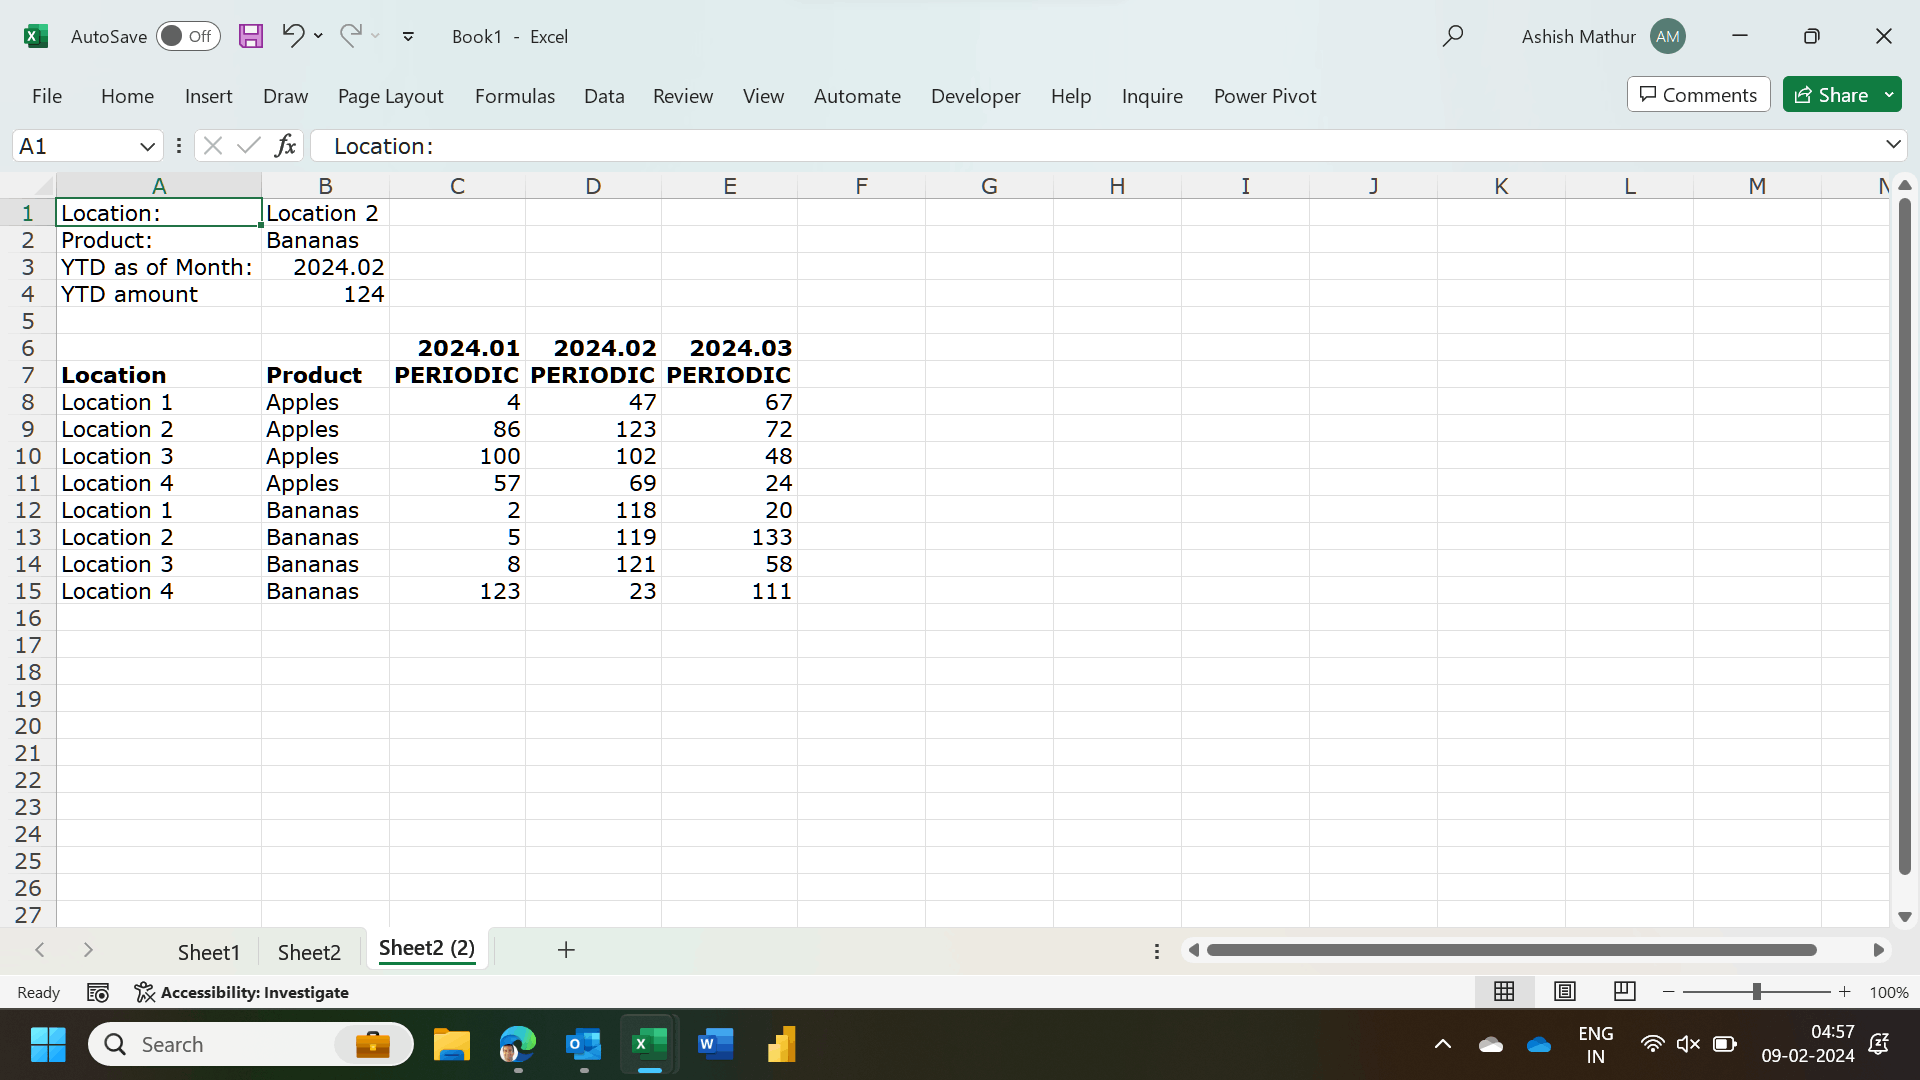
Task: Click the horizontal scrollbar thumb
Action: click(x=1511, y=950)
